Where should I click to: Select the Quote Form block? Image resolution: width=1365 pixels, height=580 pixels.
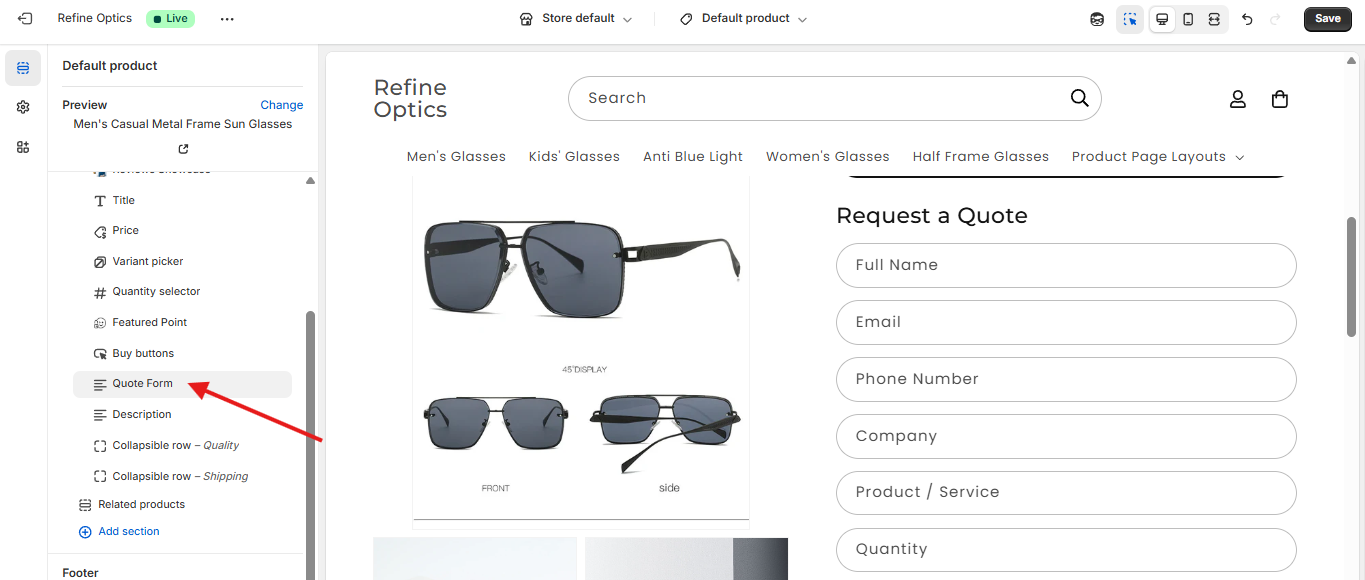pos(143,384)
